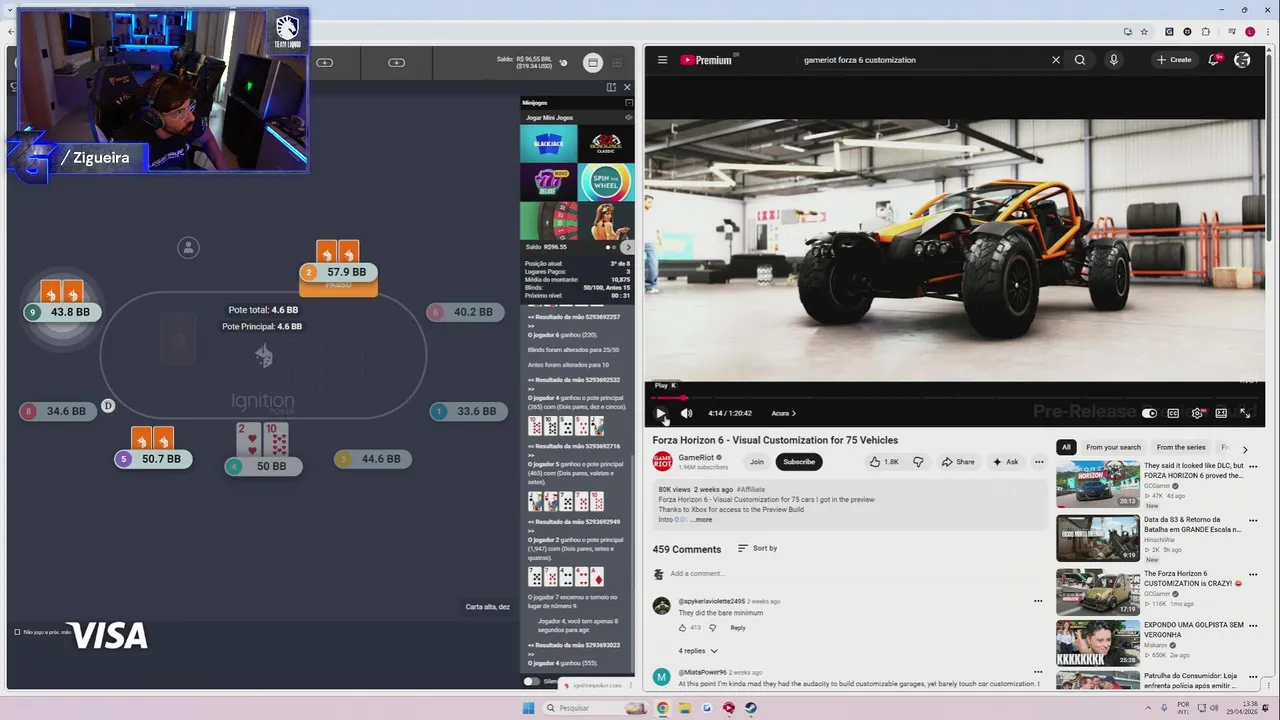Open YouTube player settings gear
The width and height of the screenshot is (1280, 720).
[x=1197, y=413]
